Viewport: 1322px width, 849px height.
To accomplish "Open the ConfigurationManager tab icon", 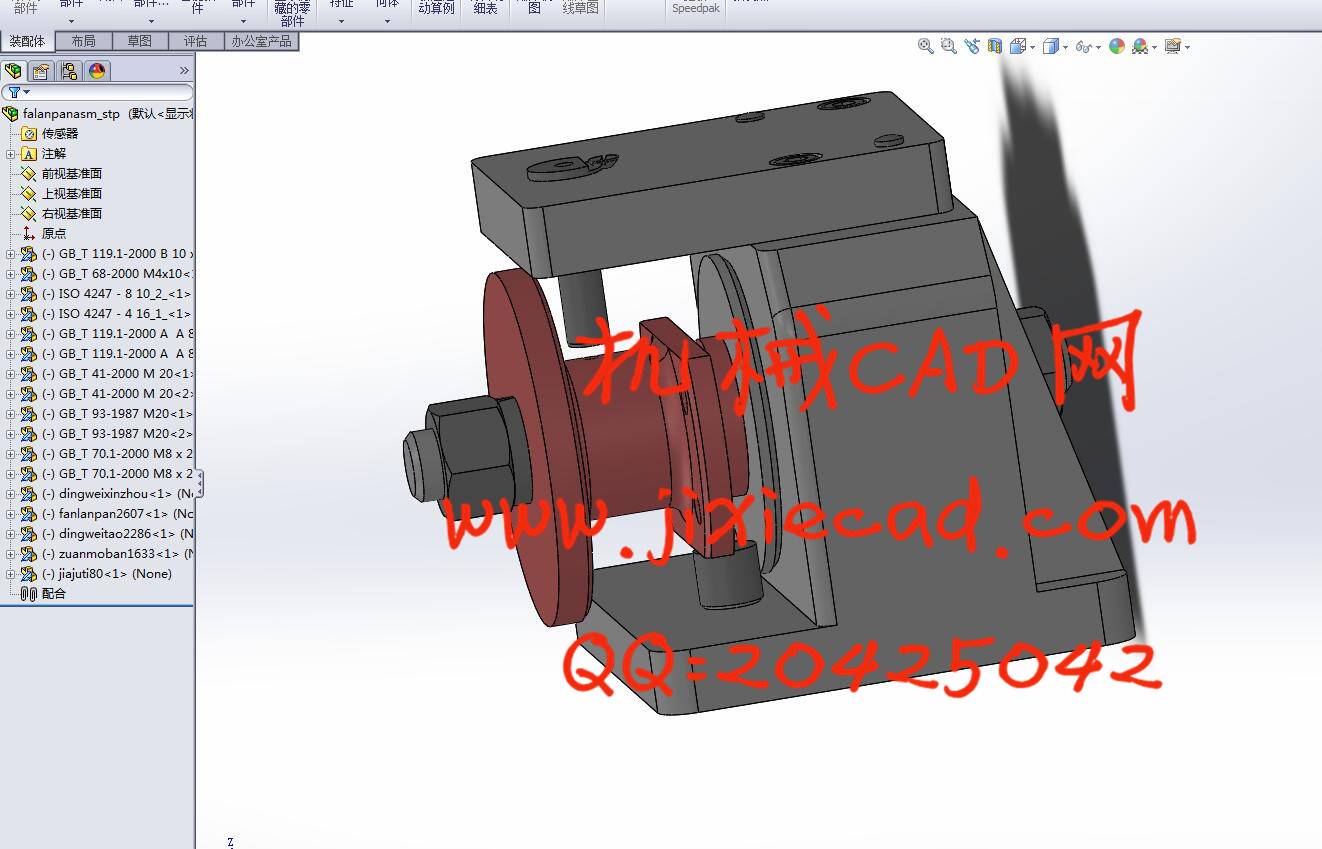I will 68,71.
